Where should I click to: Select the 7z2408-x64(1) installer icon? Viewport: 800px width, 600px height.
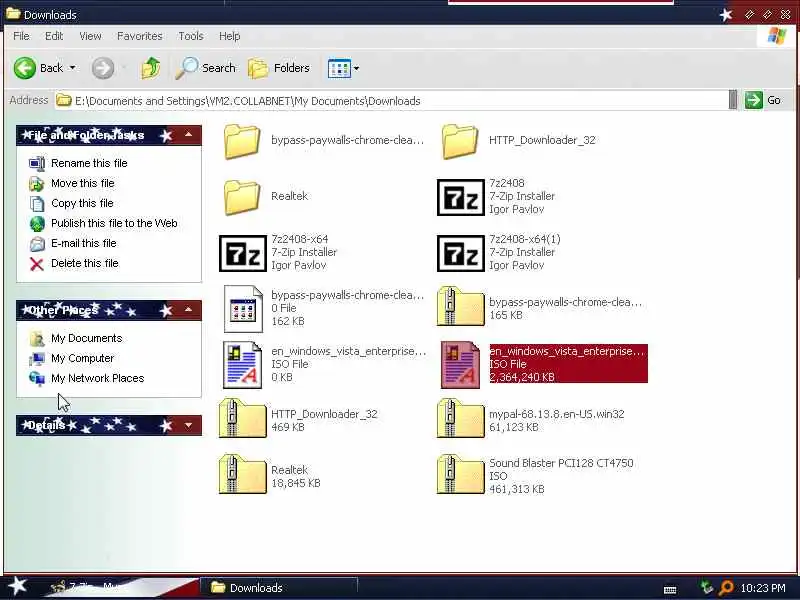point(461,253)
